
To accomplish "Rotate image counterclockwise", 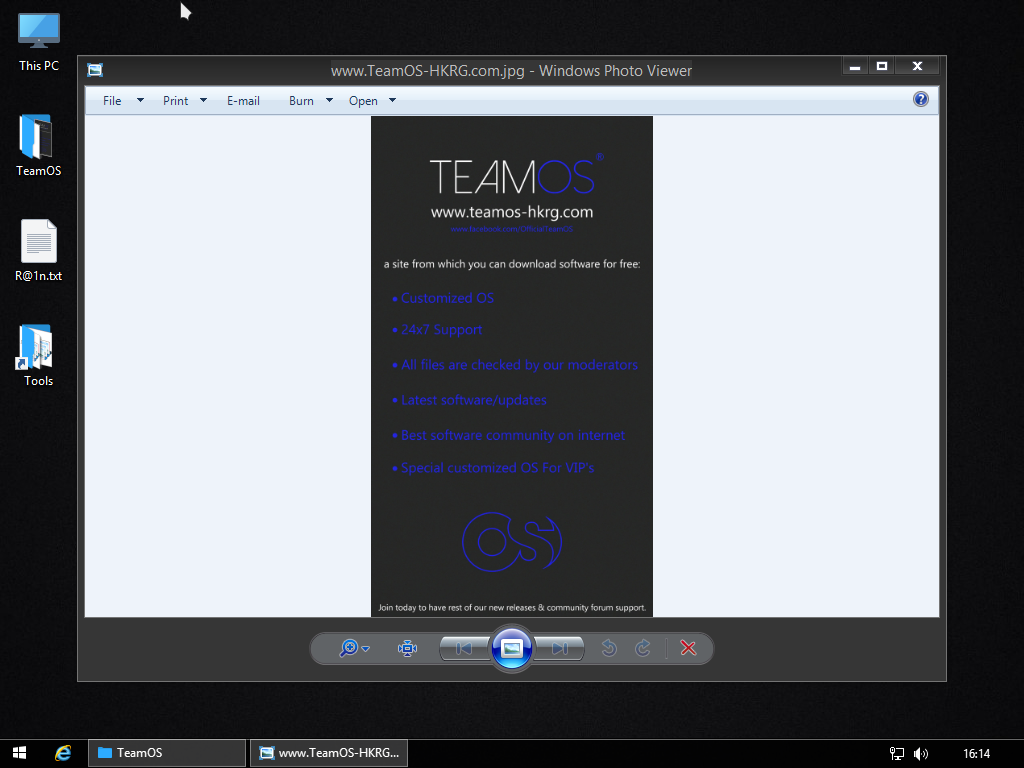I will 609,648.
